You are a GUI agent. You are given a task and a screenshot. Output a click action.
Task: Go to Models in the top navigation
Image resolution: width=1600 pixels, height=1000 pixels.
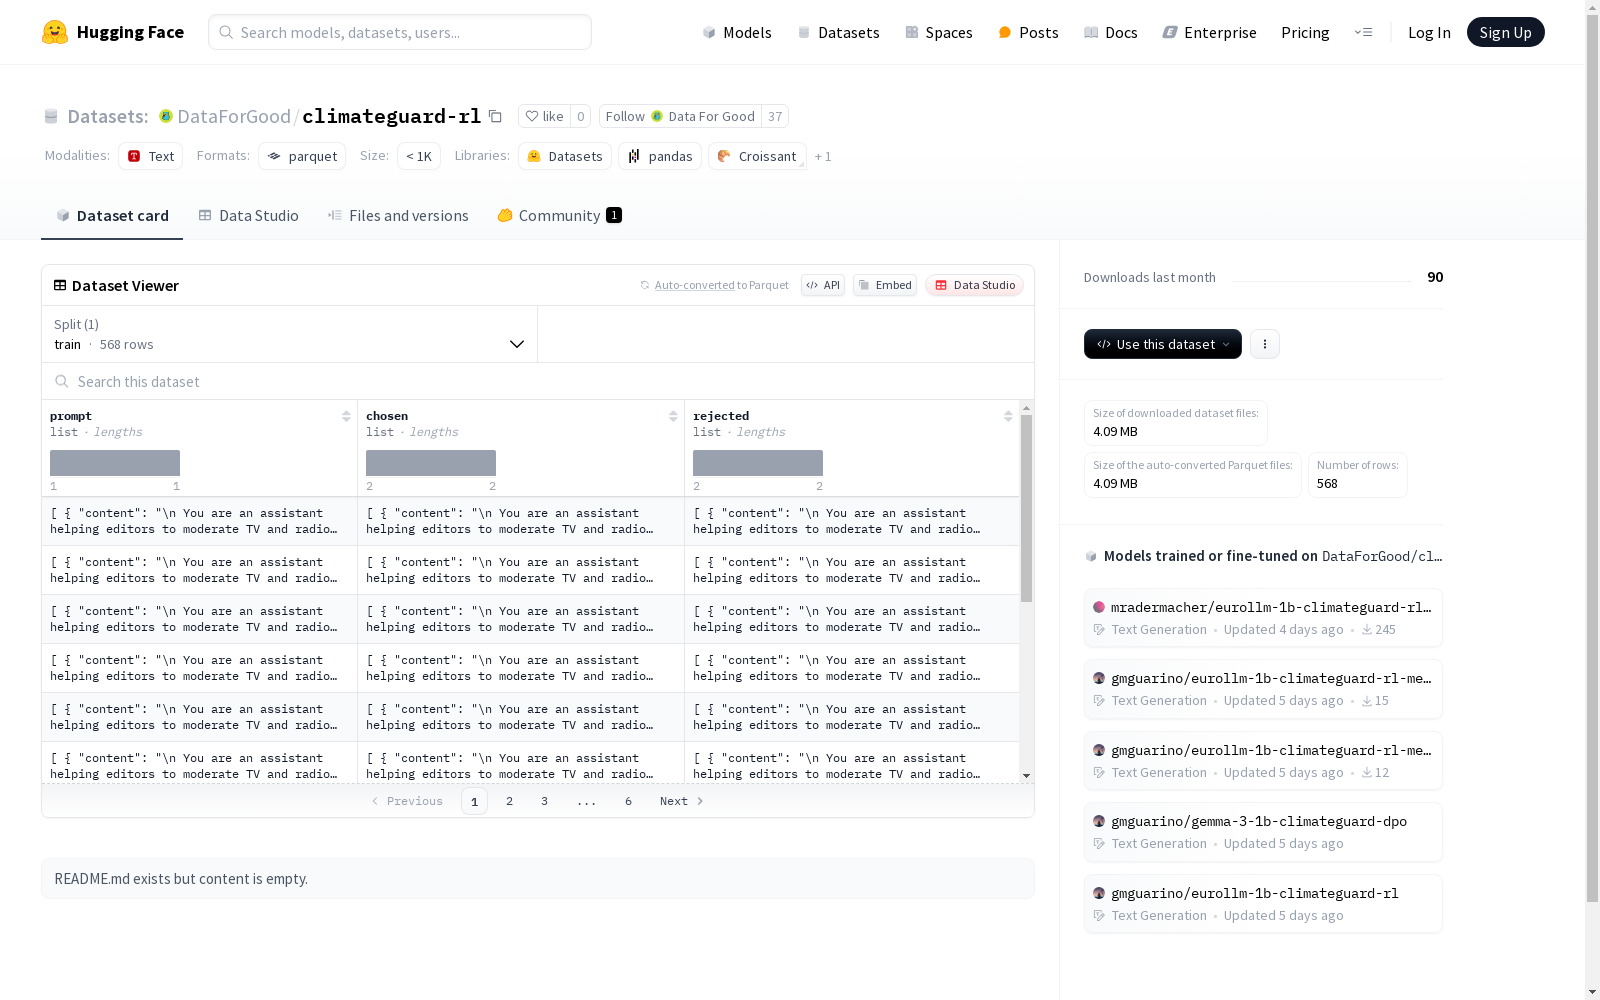click(x=737, y=32)
